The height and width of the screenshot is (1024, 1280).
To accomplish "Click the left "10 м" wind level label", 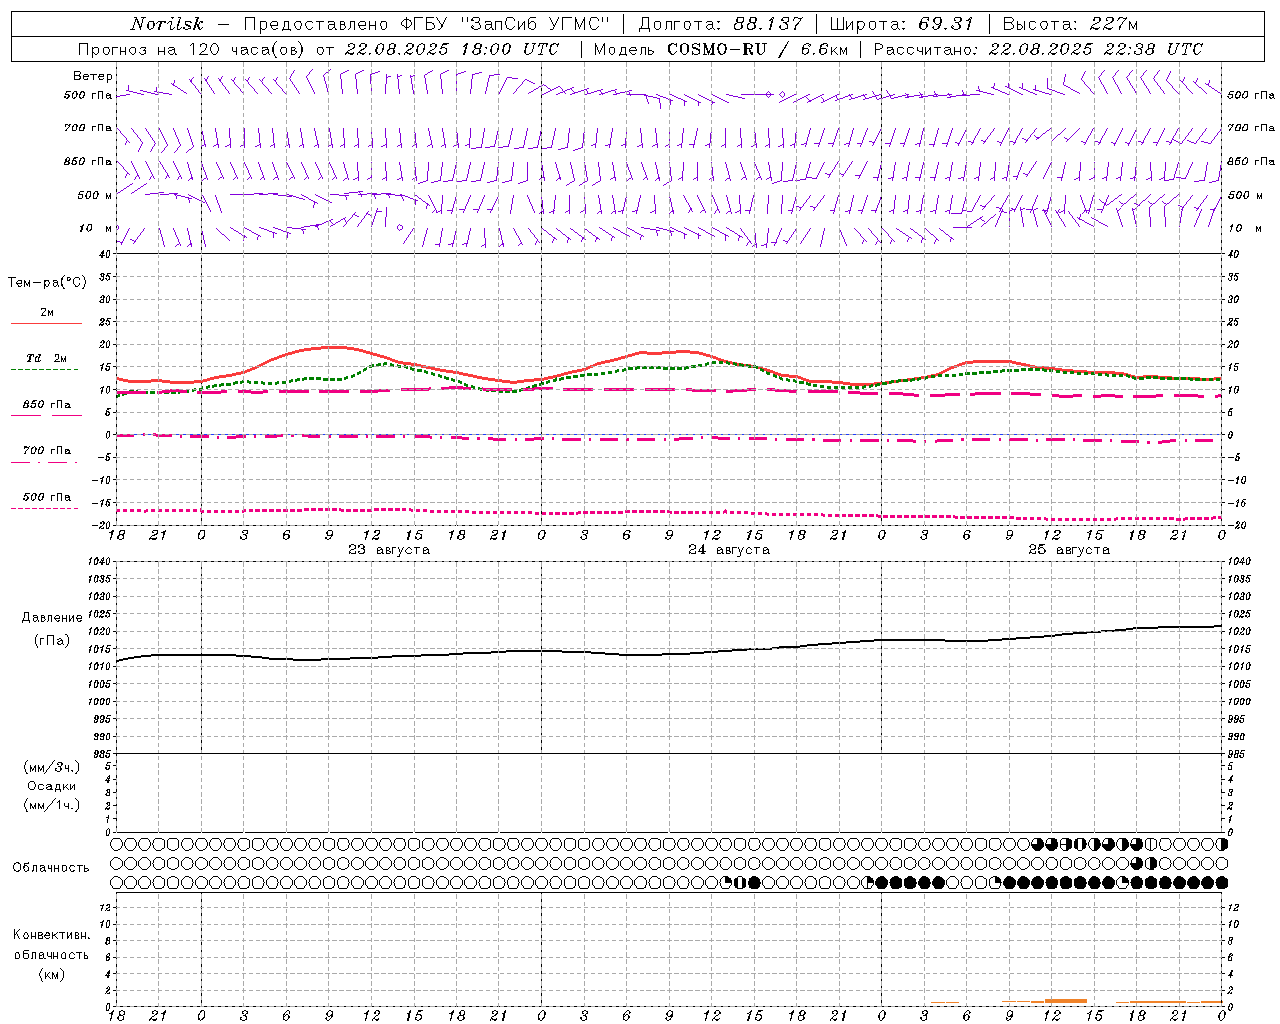I will click(96, 228).
